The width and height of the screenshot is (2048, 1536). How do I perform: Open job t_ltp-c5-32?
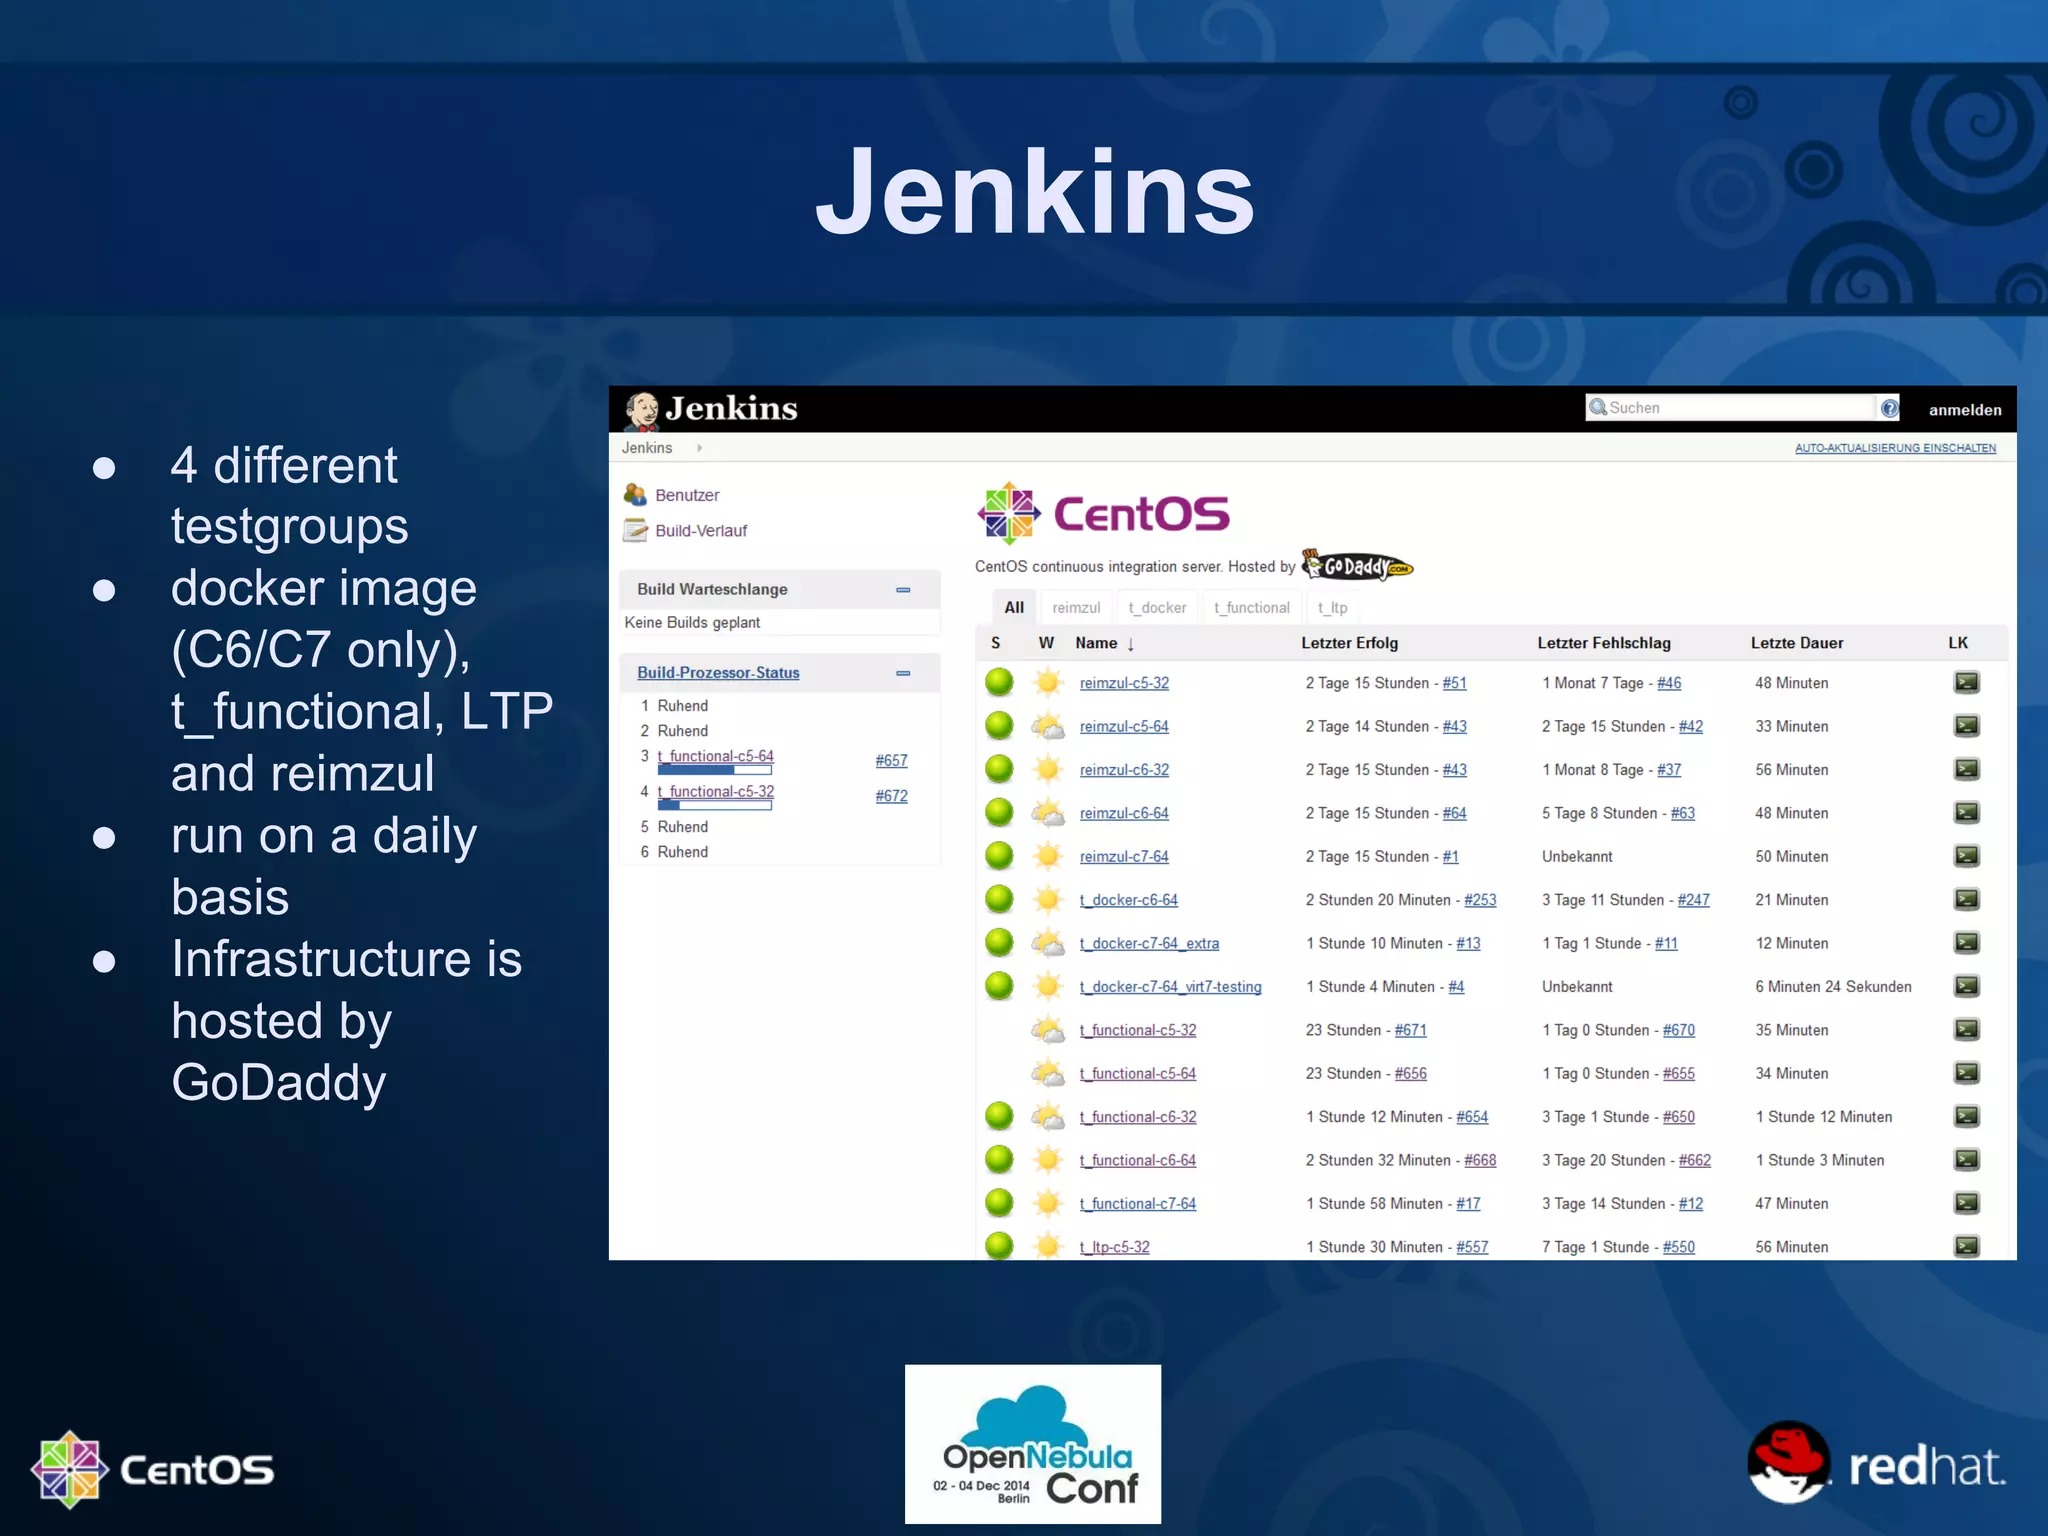point(1114,1247)
